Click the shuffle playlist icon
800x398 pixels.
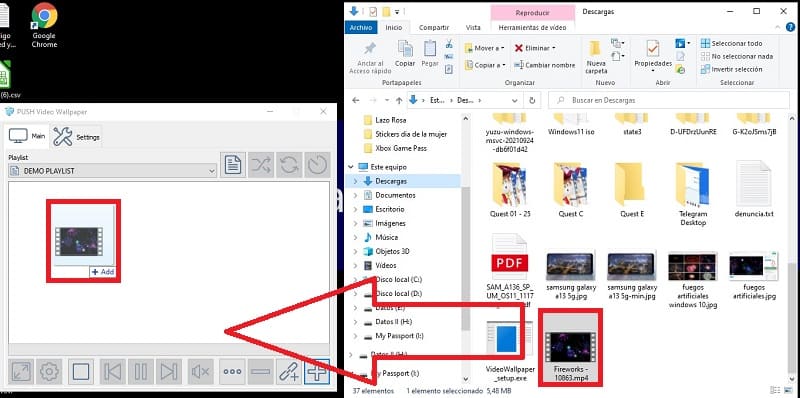pos(261,165)
